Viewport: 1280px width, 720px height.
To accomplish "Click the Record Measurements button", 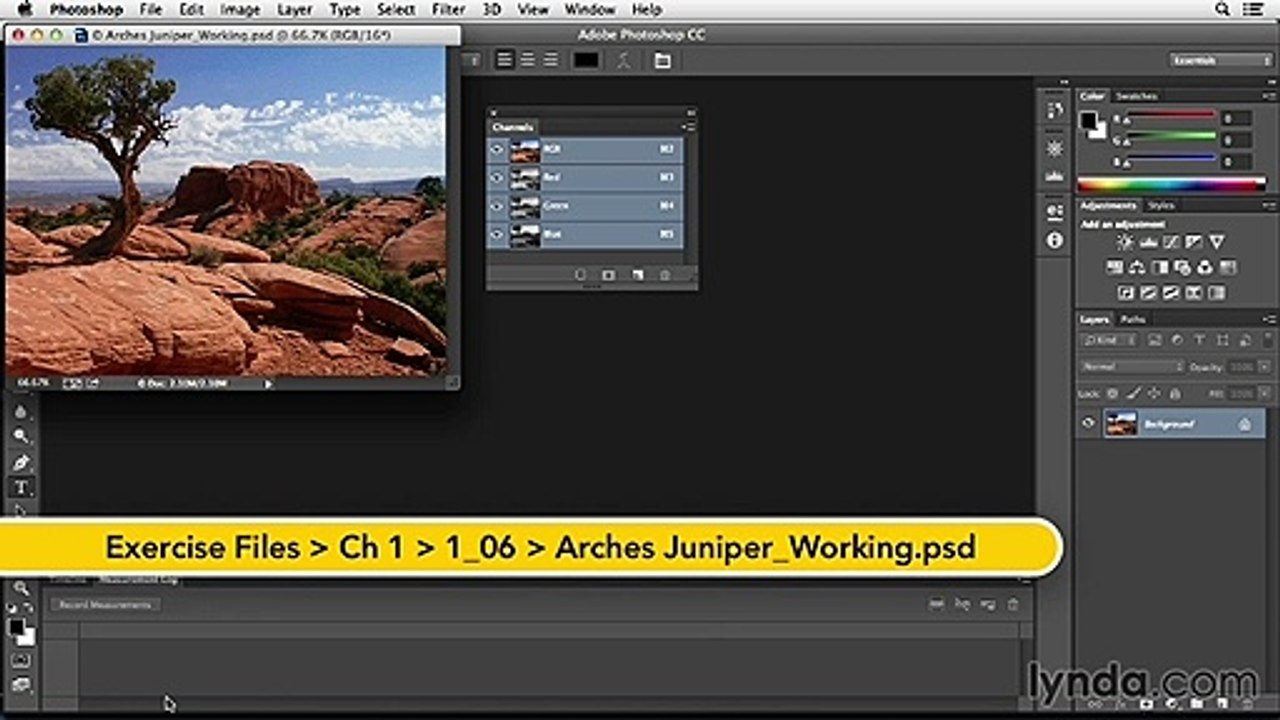I will pos(105,605).
